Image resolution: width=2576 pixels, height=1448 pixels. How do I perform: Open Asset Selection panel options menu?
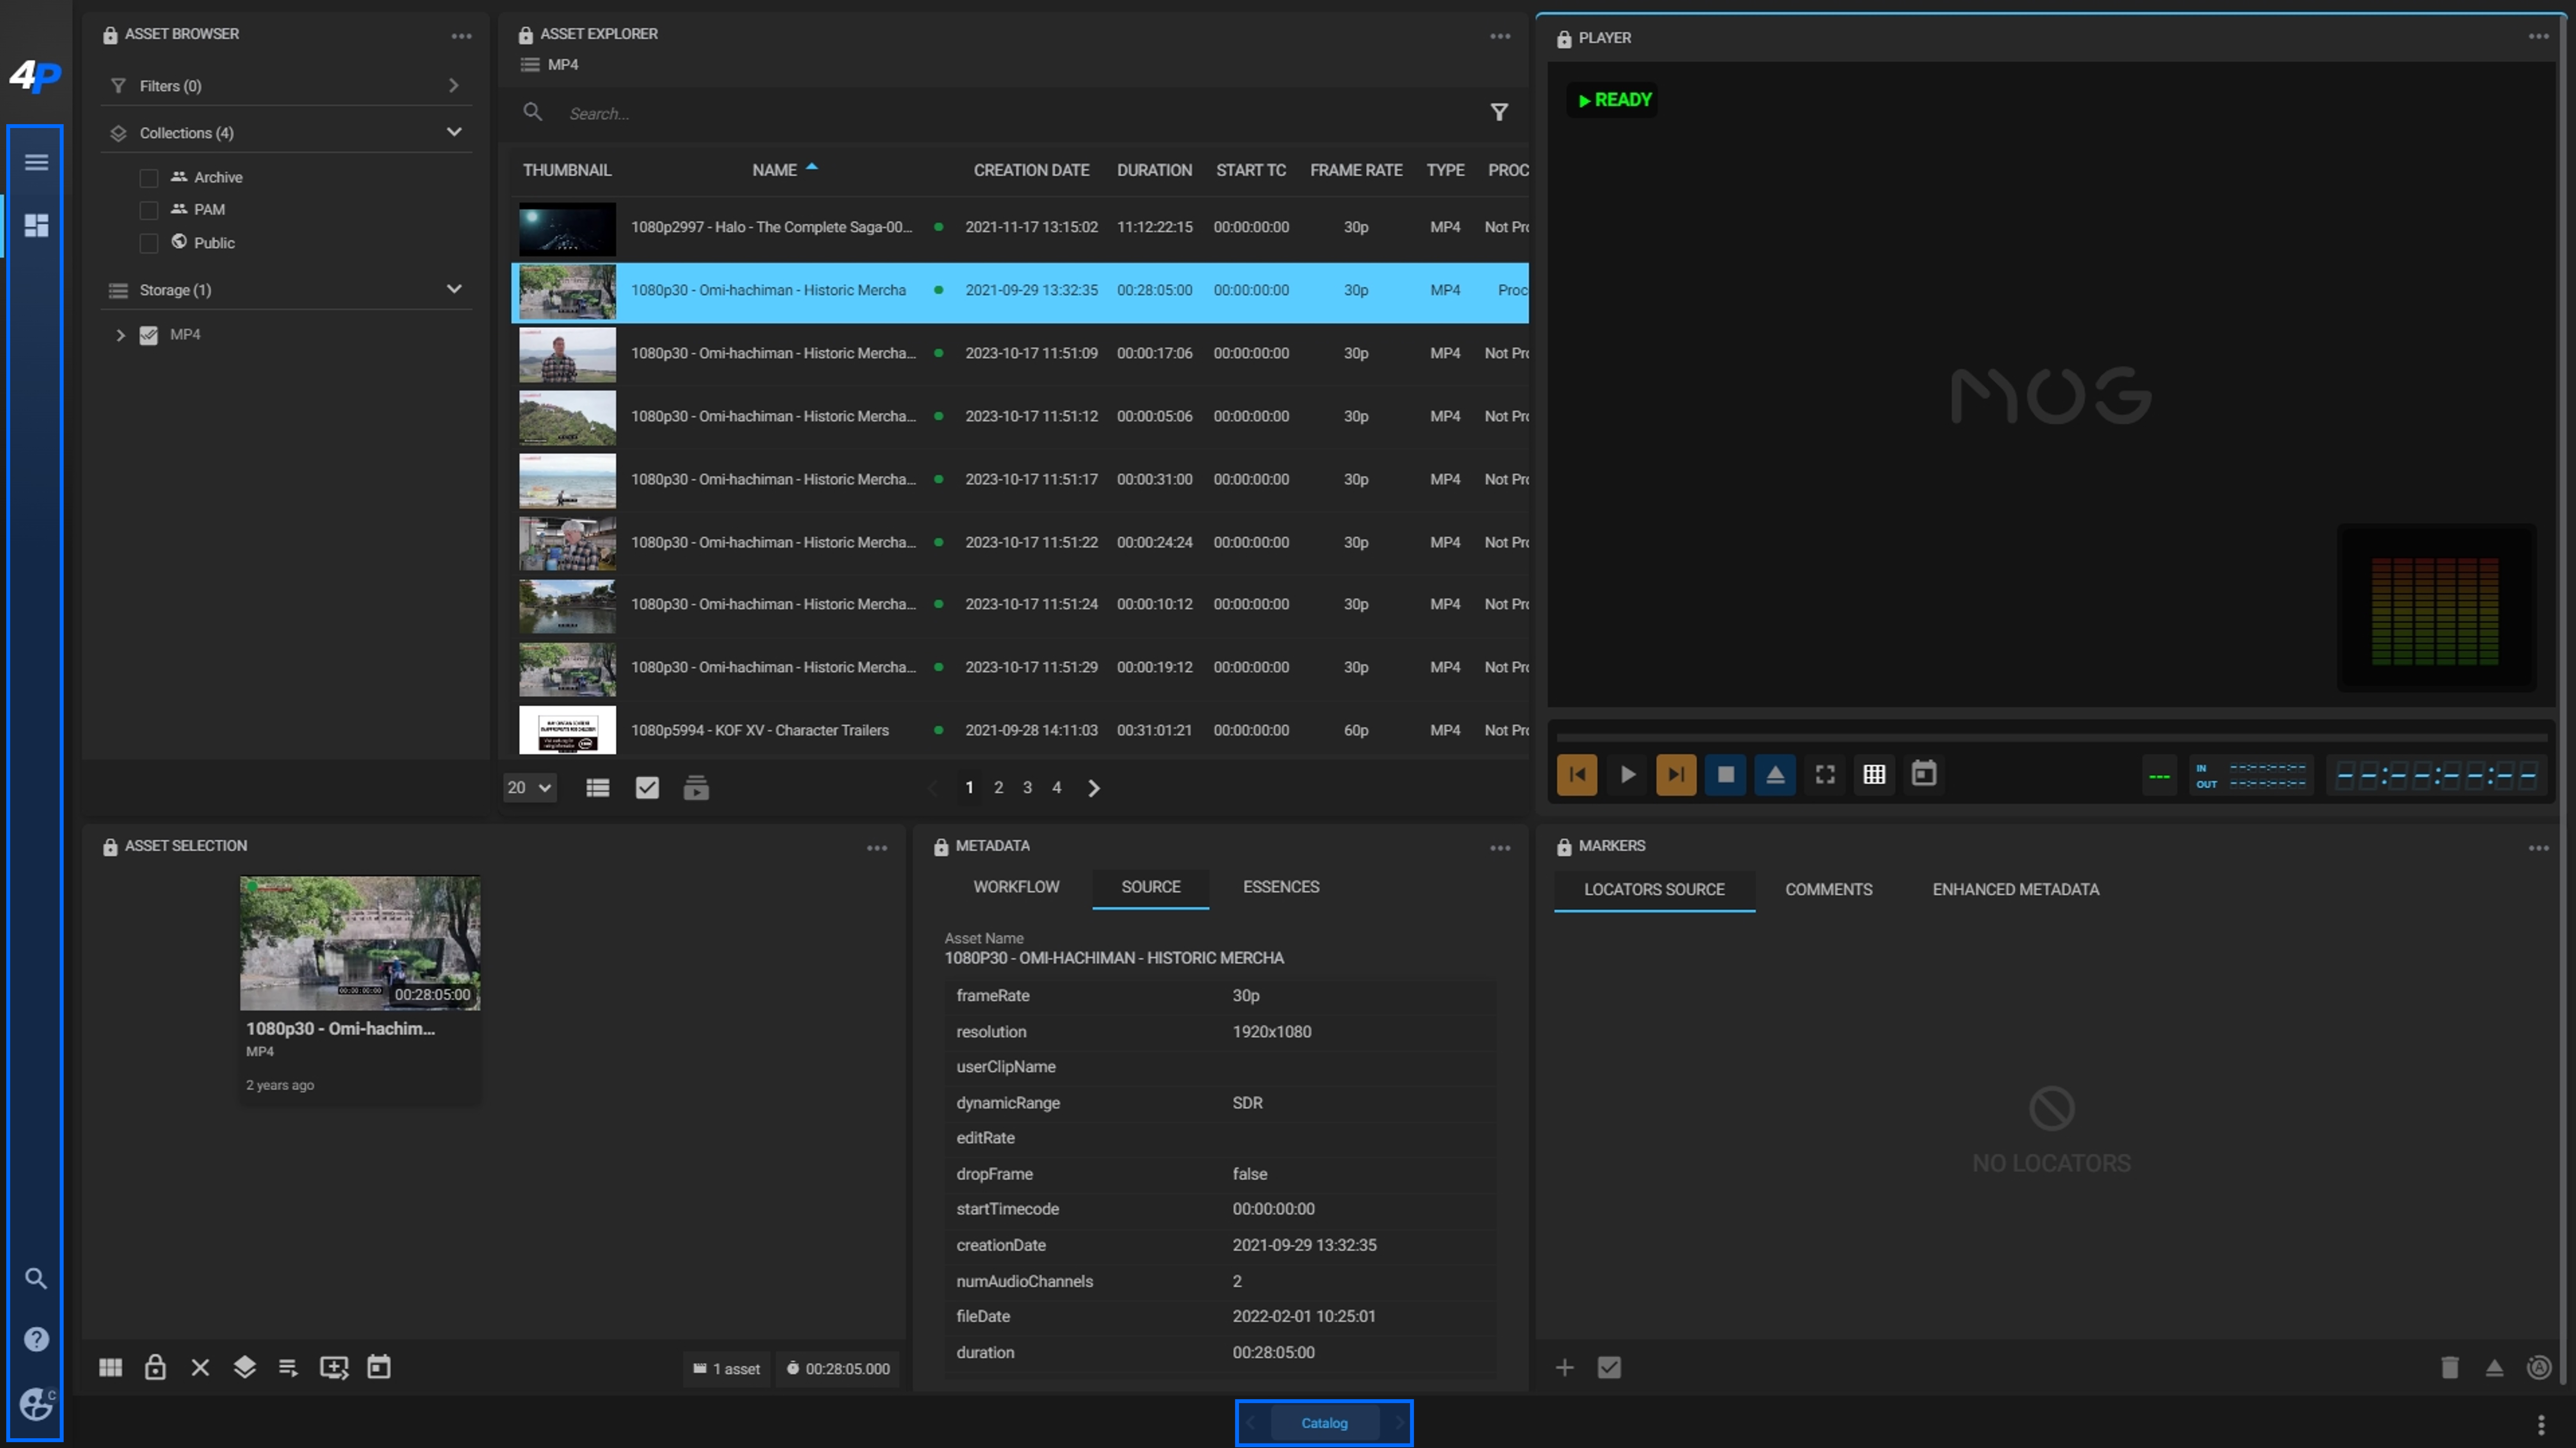pos(877,848)
